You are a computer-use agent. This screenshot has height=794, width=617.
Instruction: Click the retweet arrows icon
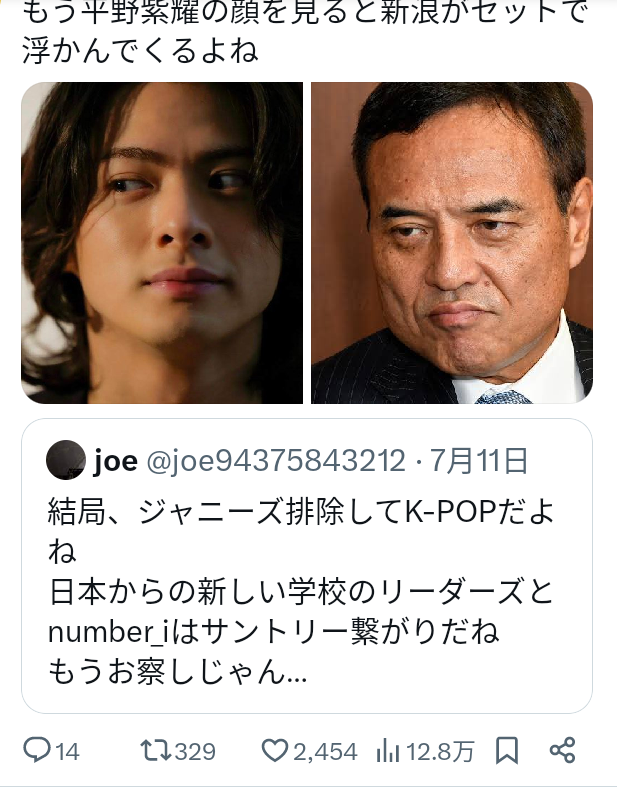157,750
